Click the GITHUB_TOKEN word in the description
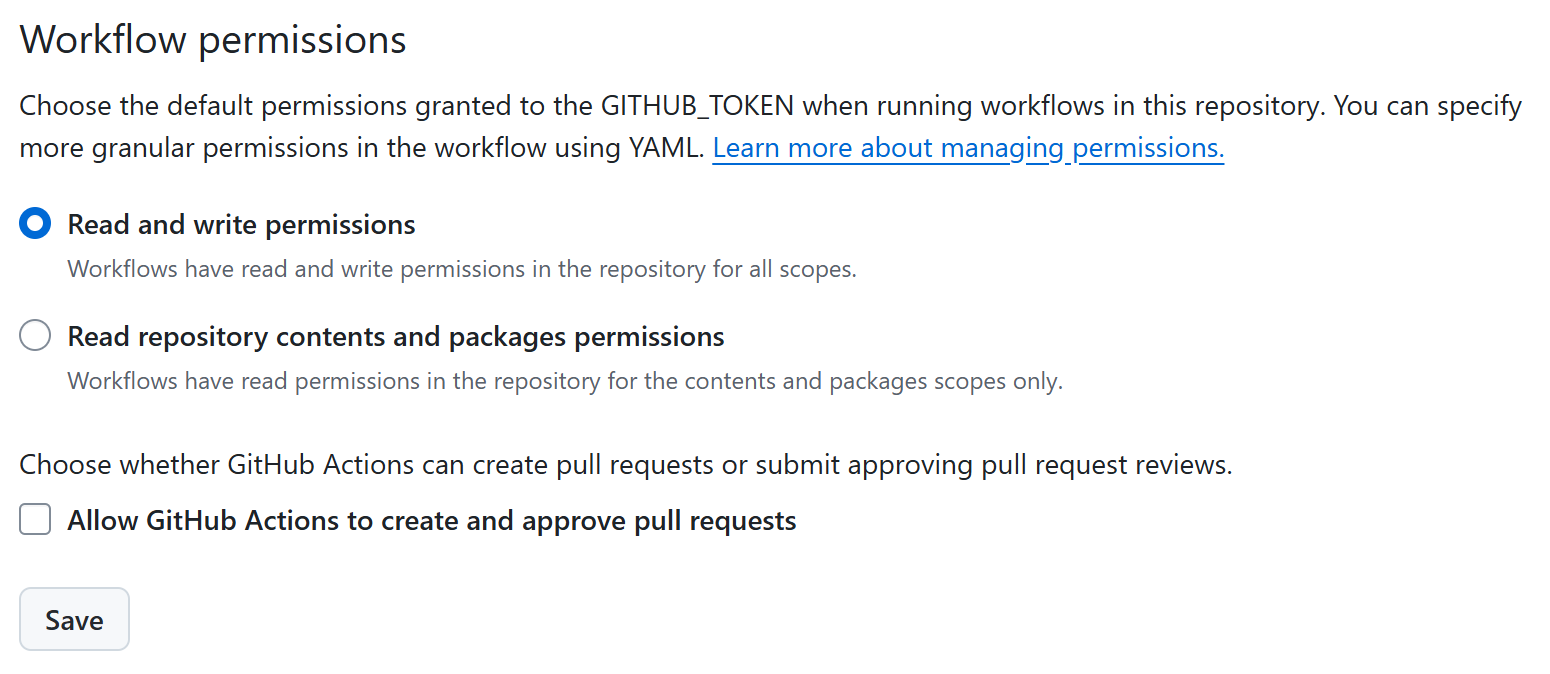1550x674 pixels. pos(698,106)
